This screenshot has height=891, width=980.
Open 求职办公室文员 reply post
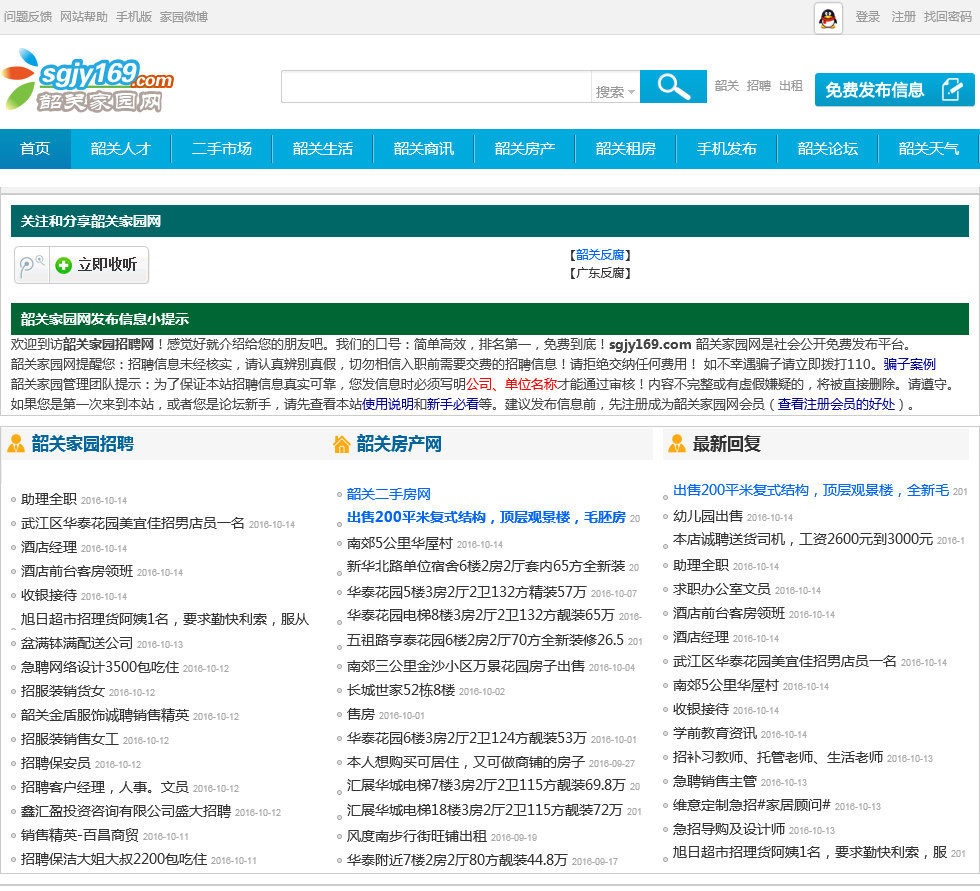coord(721,589)
